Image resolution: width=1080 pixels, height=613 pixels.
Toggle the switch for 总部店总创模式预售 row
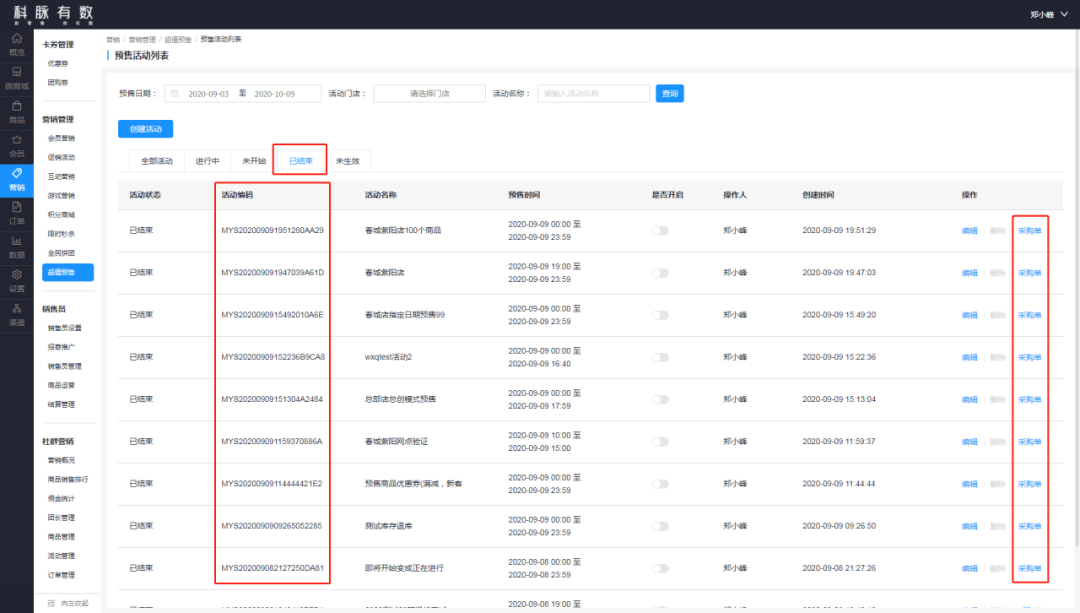point(661,399)
